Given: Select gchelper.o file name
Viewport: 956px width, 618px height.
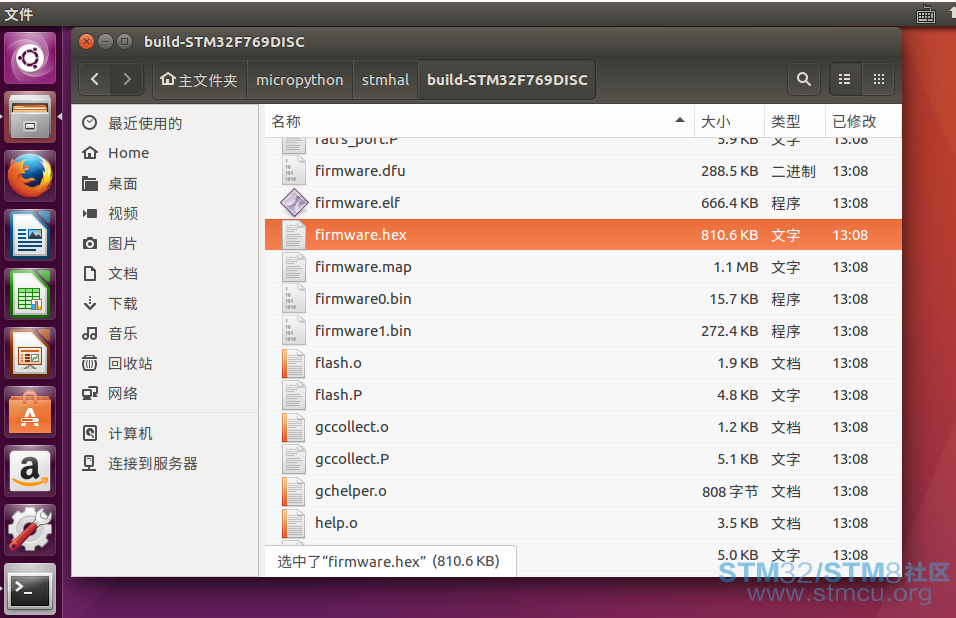Looking at the screenshot, I should 351,491.
